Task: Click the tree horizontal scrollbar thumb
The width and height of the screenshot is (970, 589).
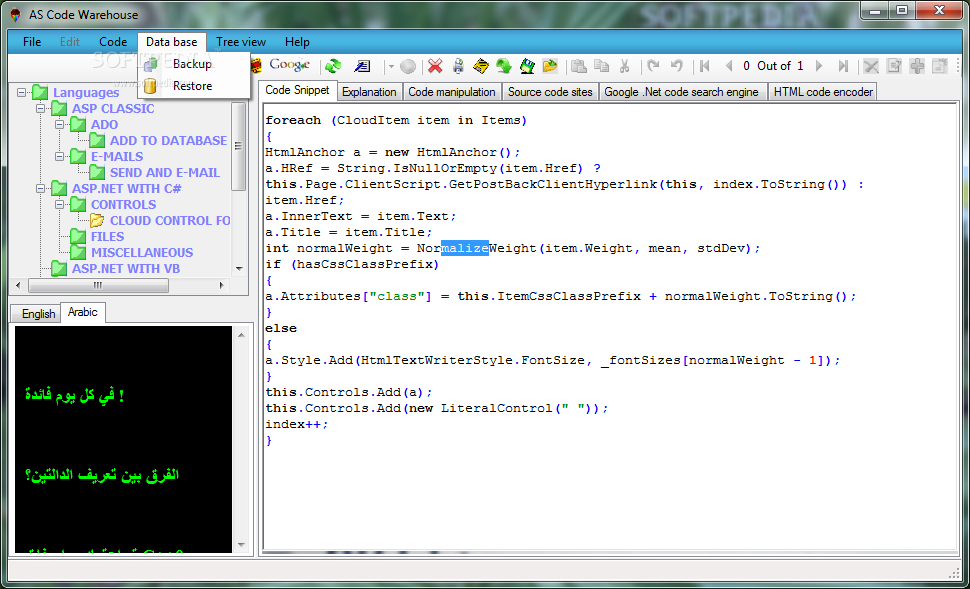Action: tap(98, 286)
